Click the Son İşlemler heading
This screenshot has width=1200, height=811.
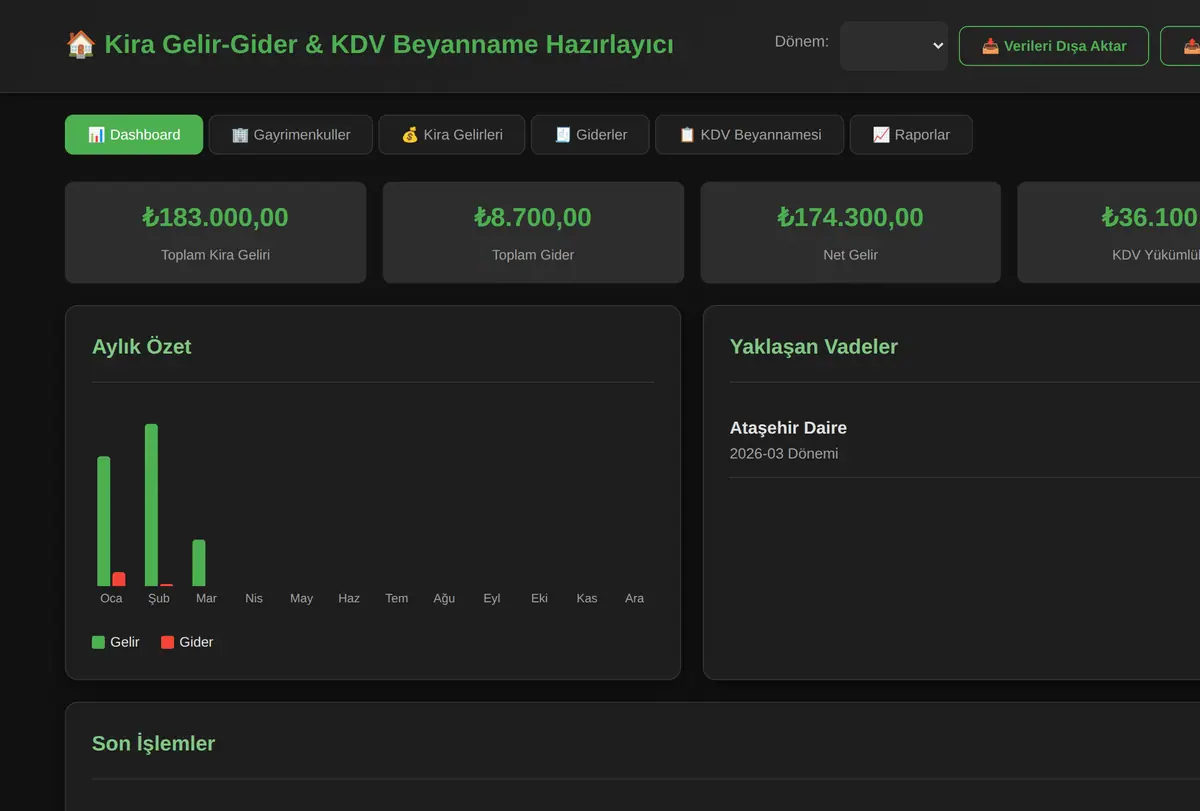pyautogui.click(x=153, y=744)
